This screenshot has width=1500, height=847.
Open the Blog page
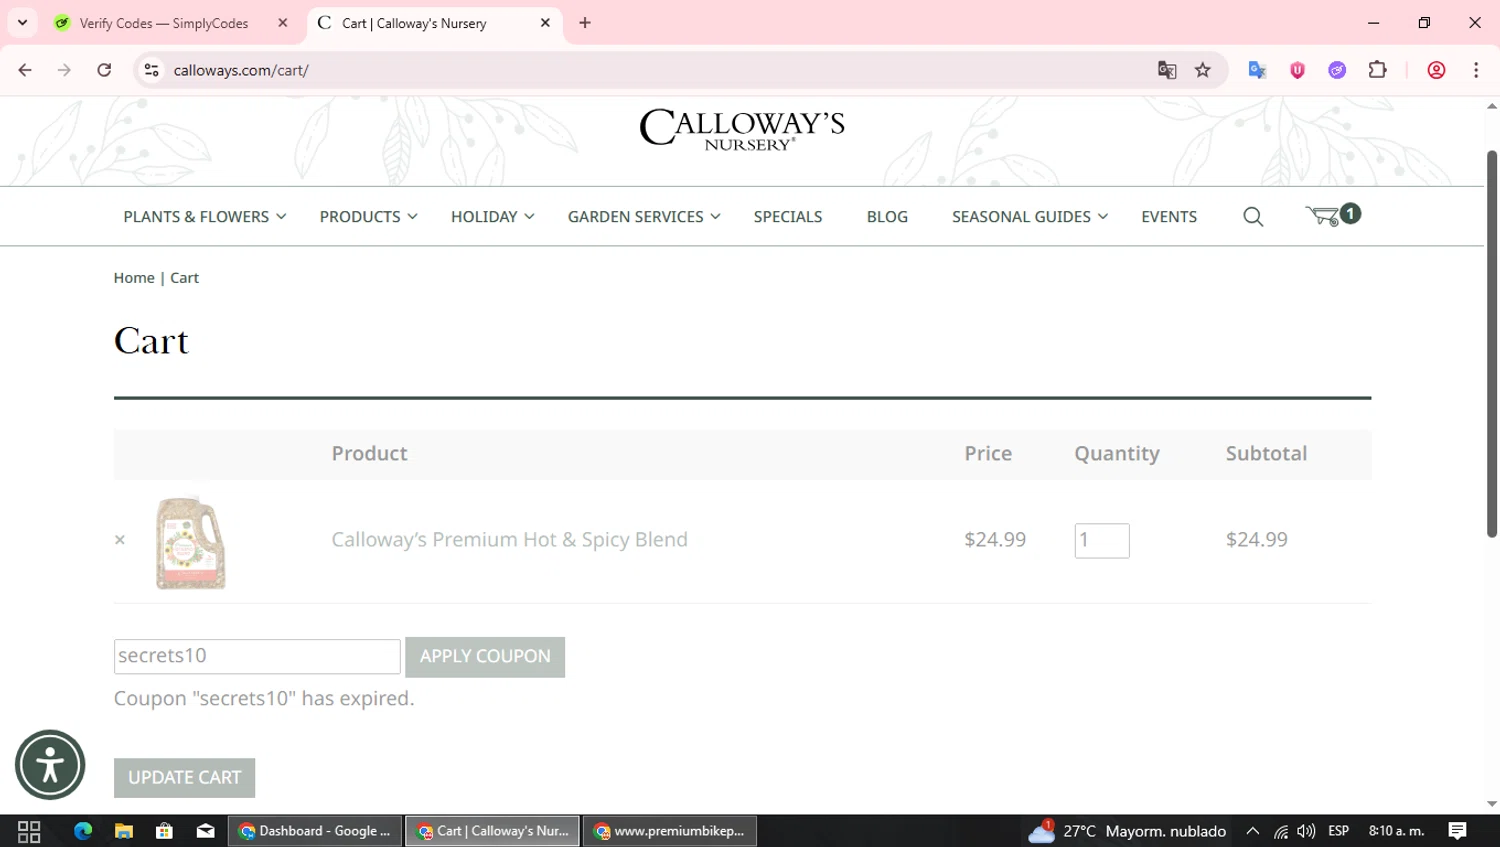tap(887, 217)
